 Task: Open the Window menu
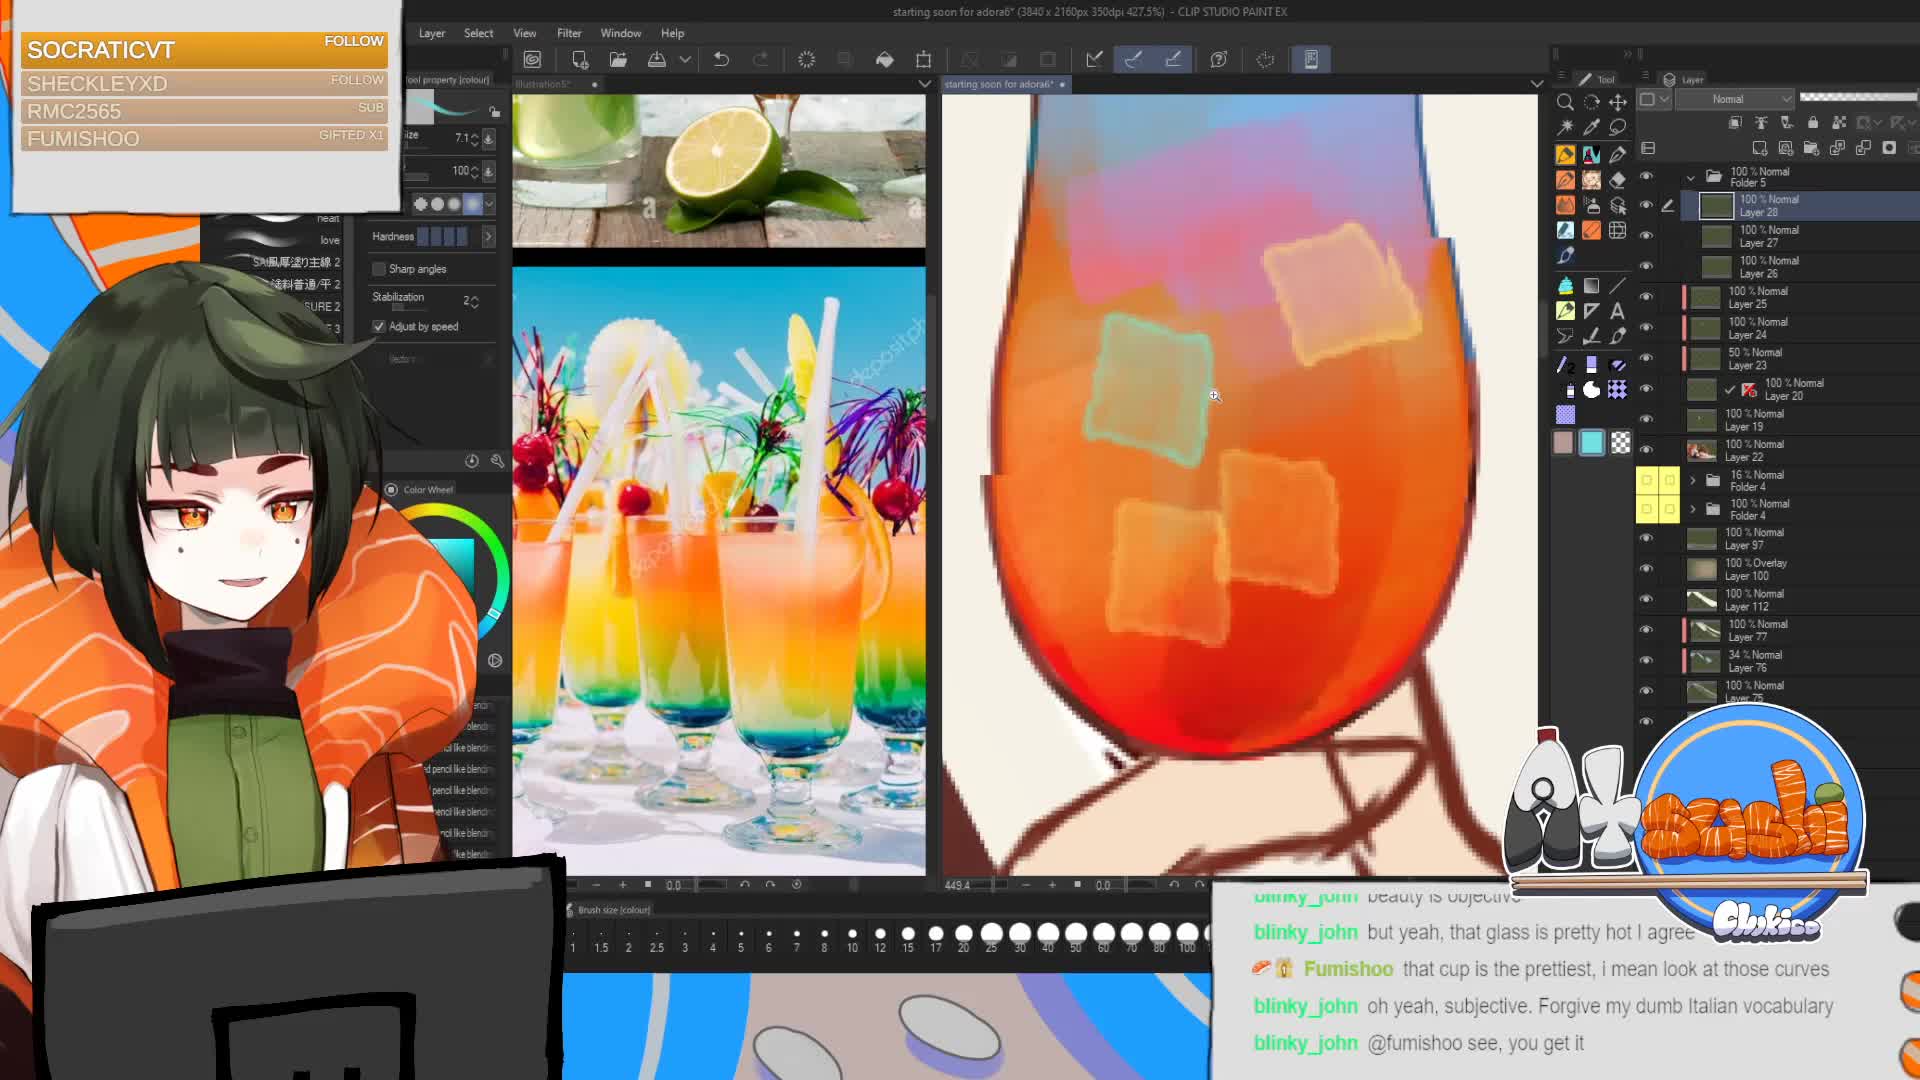[x=621, y=33]
